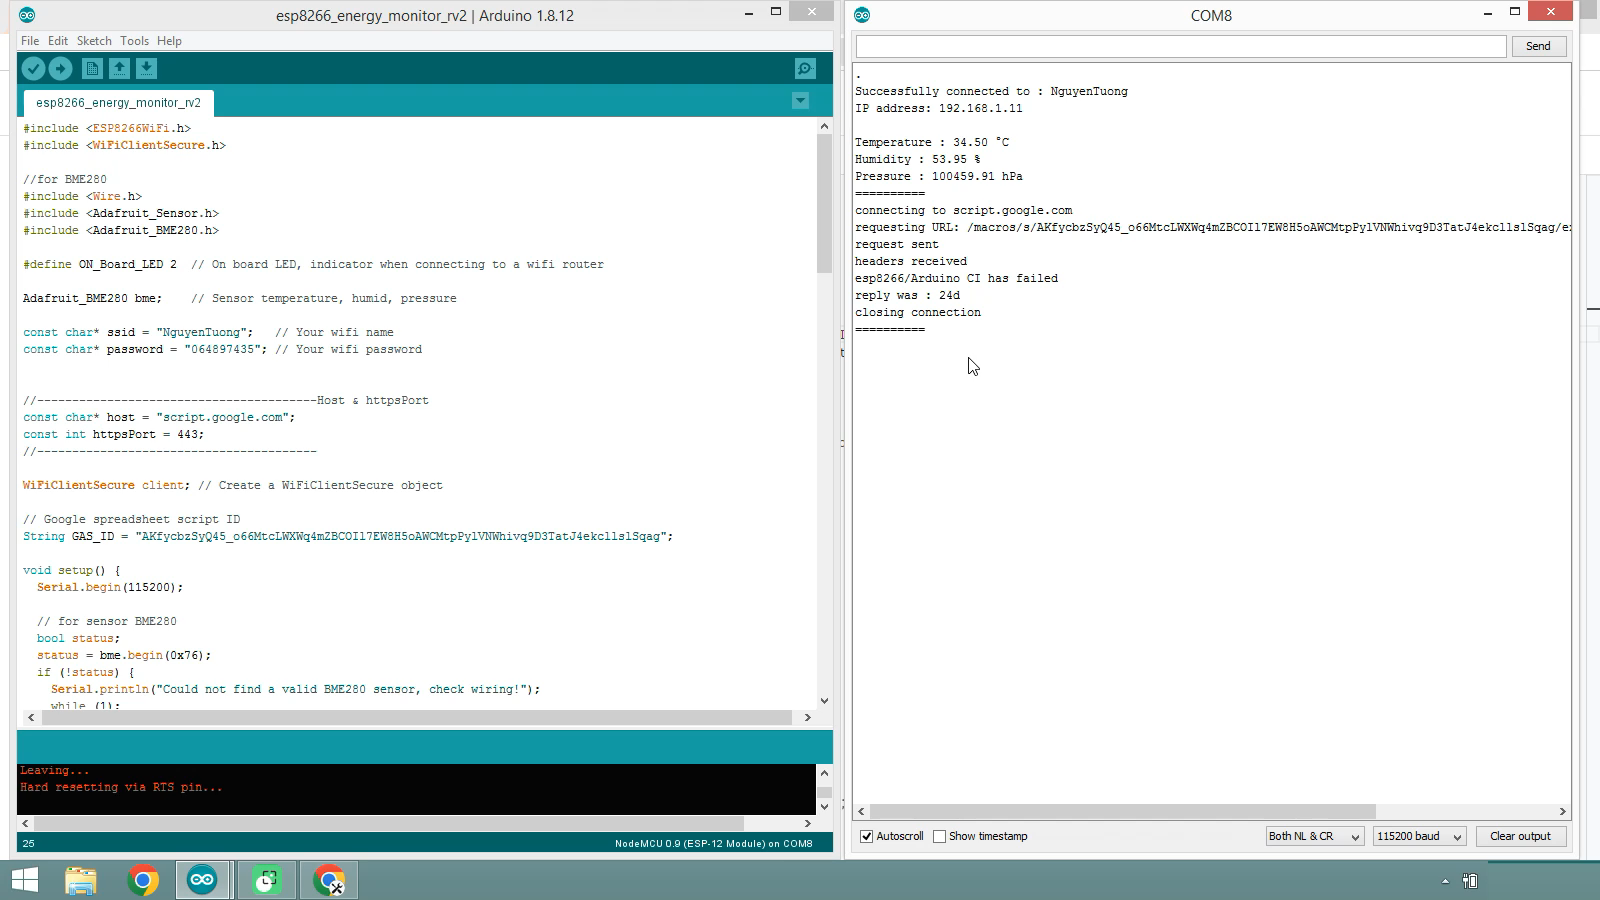
Task: Enable the Show timestamp checkbox
Action: coord(939,836)
